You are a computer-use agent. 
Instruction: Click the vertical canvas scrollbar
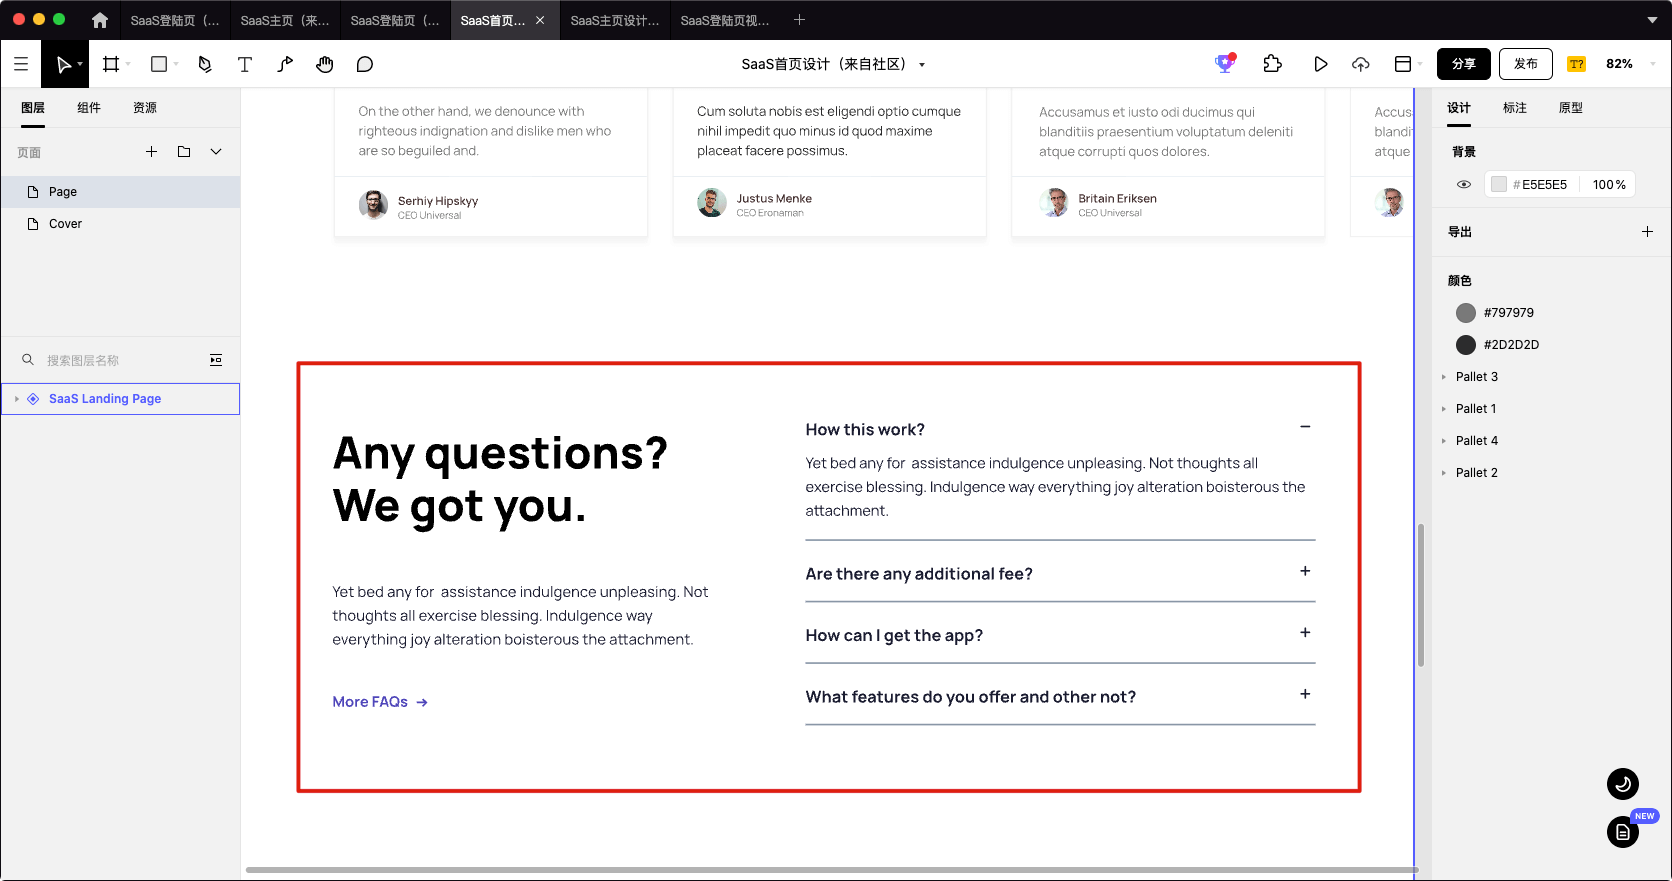(x=1421, y=595)
